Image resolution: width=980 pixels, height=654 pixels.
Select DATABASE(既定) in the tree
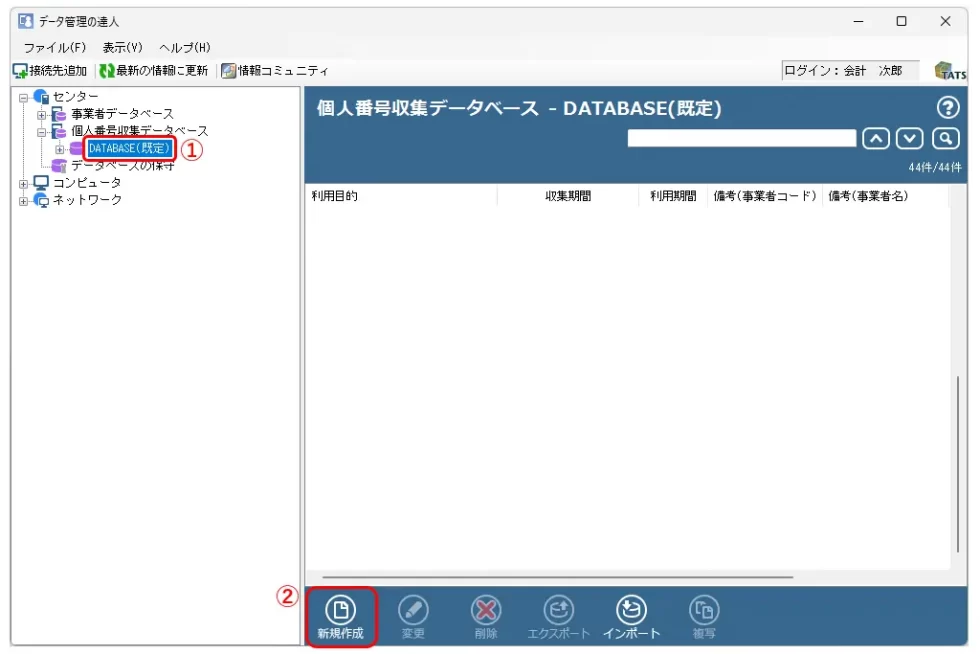(130, 149)
